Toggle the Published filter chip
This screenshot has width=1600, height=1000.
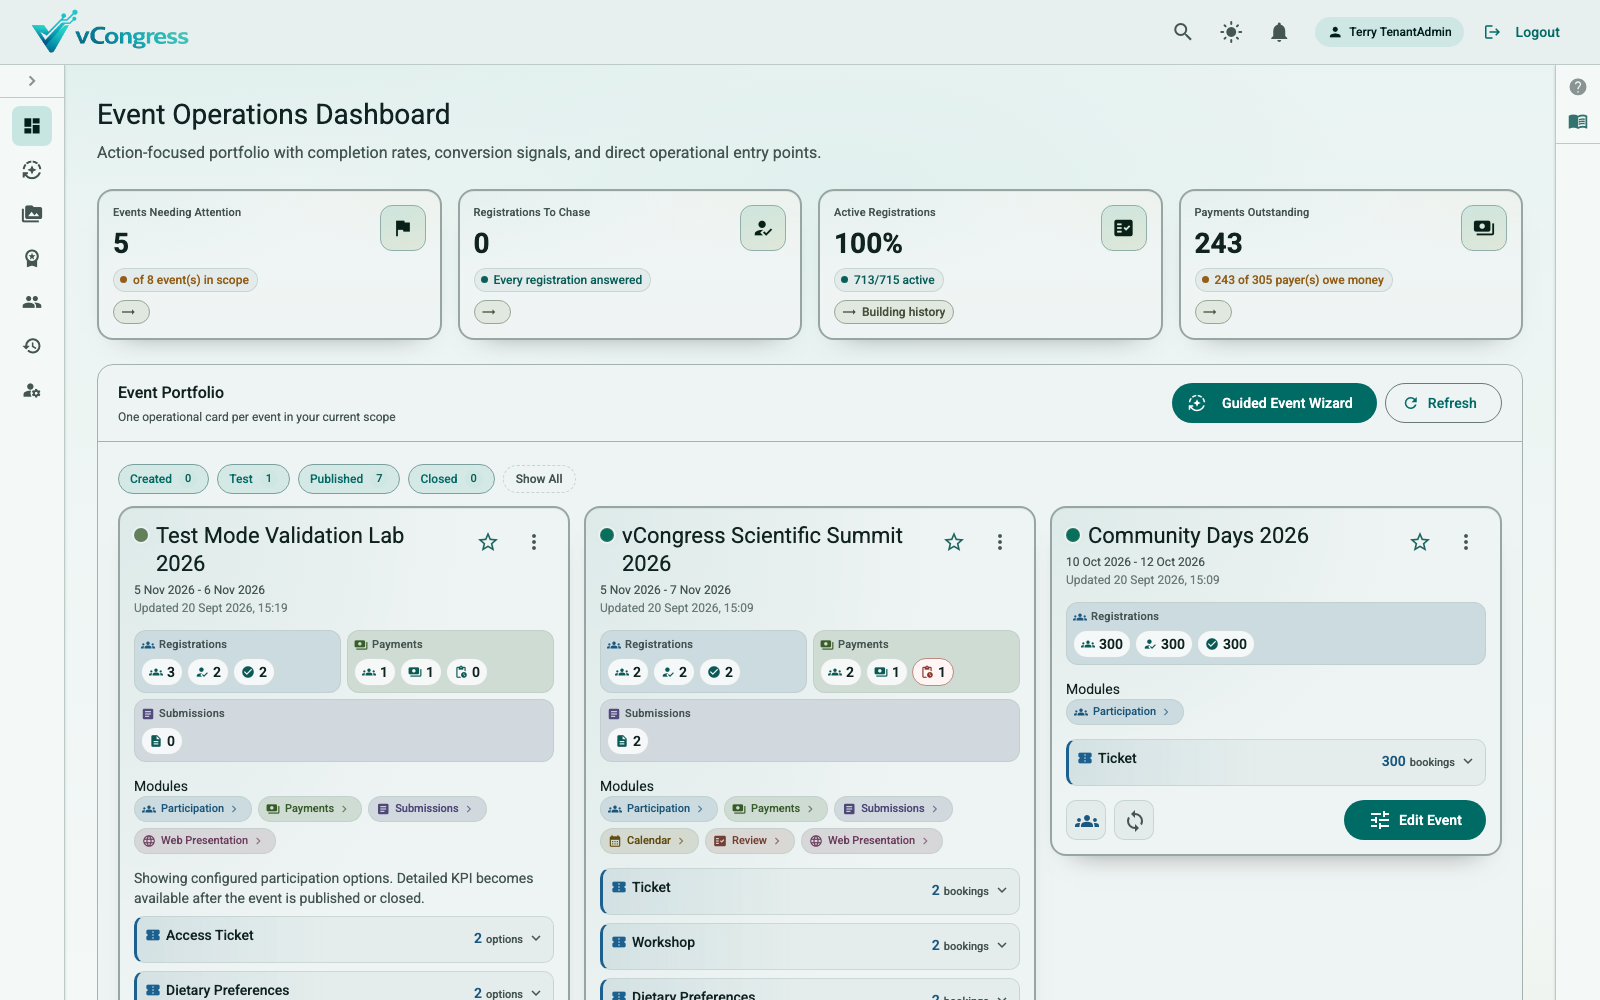[349, 479]
